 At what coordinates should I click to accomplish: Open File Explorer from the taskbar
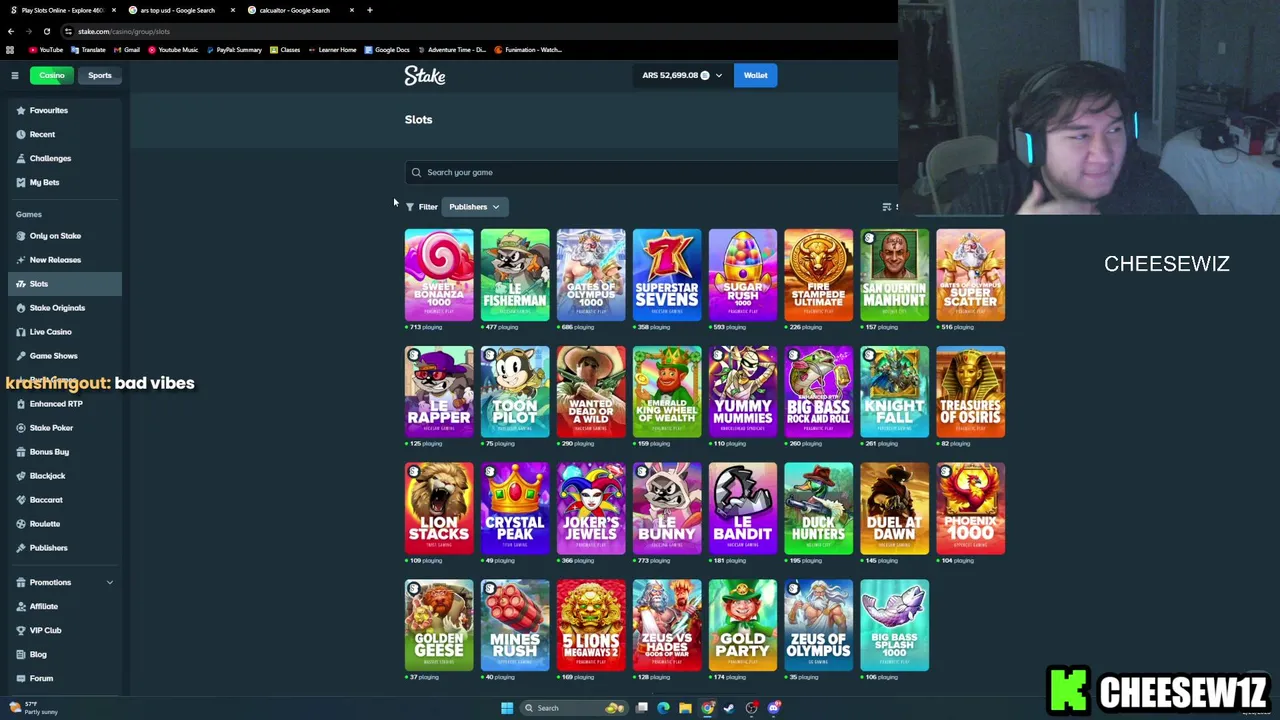(685, 708)
